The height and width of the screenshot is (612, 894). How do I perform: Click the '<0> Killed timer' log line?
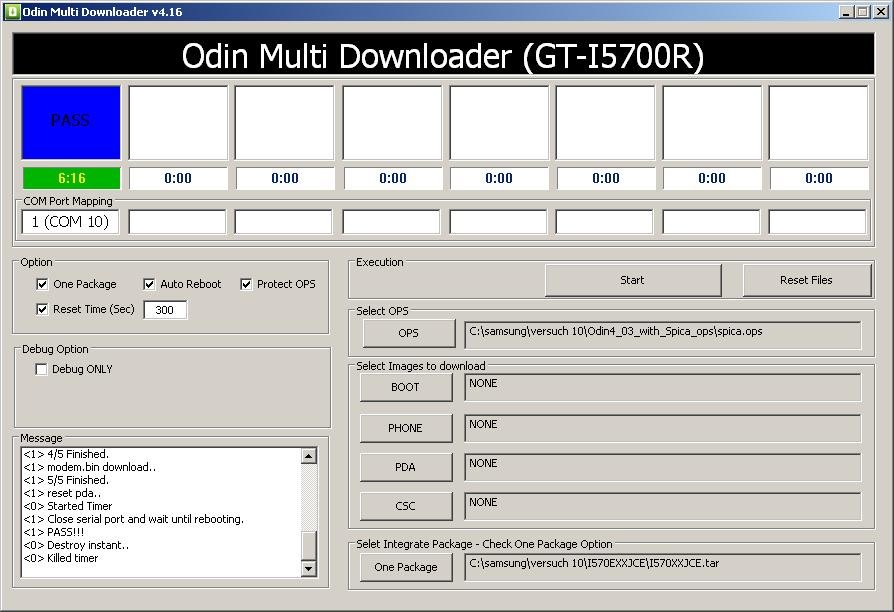pyautogui.click(x=60, y=558)
